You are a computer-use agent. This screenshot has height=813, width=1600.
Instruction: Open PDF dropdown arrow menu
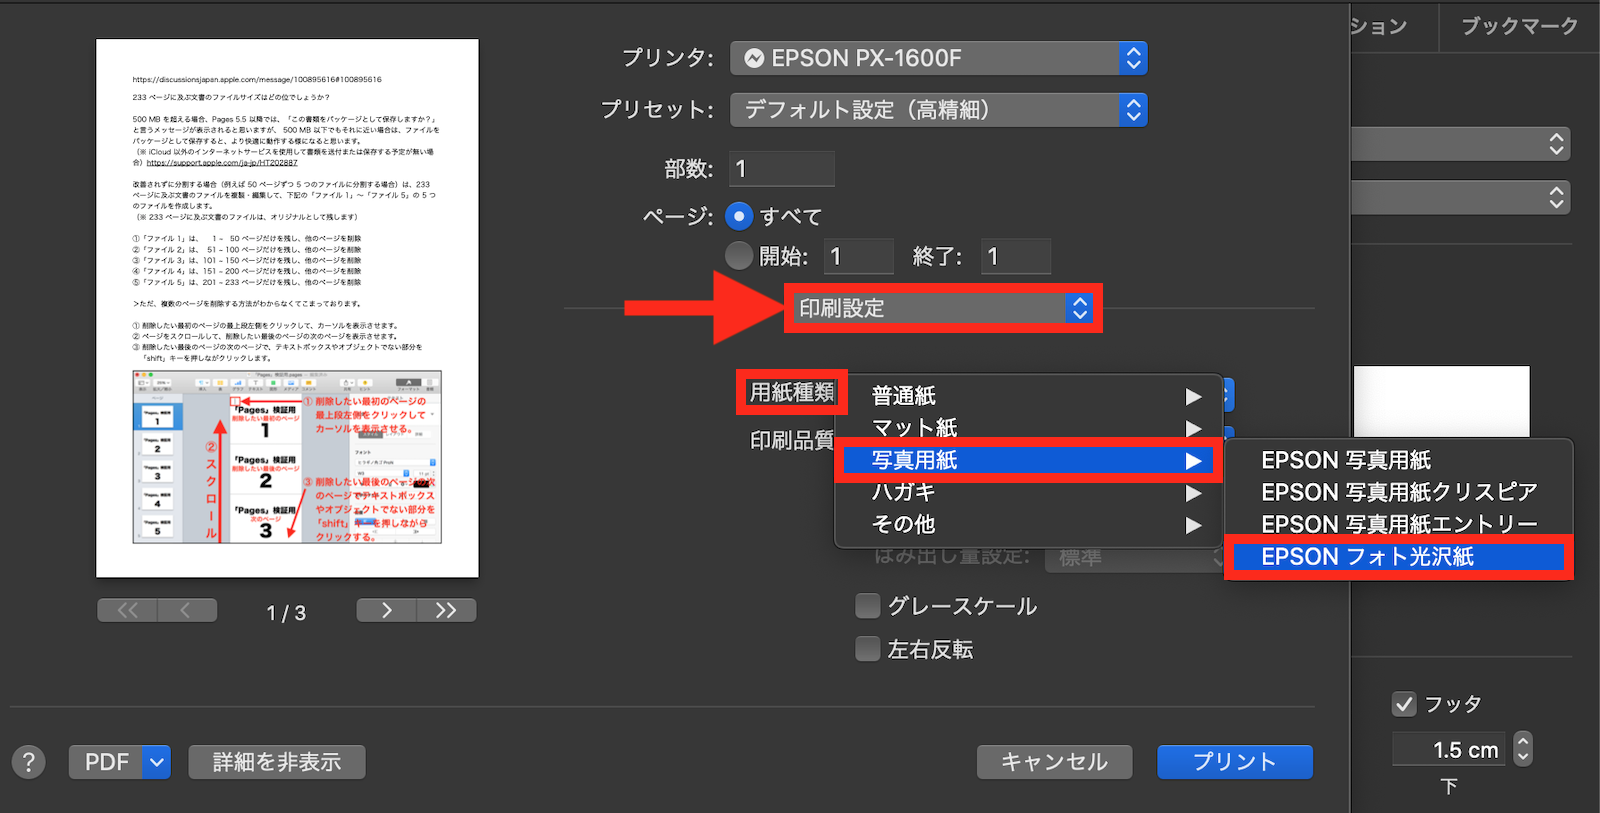coord(157,762)
